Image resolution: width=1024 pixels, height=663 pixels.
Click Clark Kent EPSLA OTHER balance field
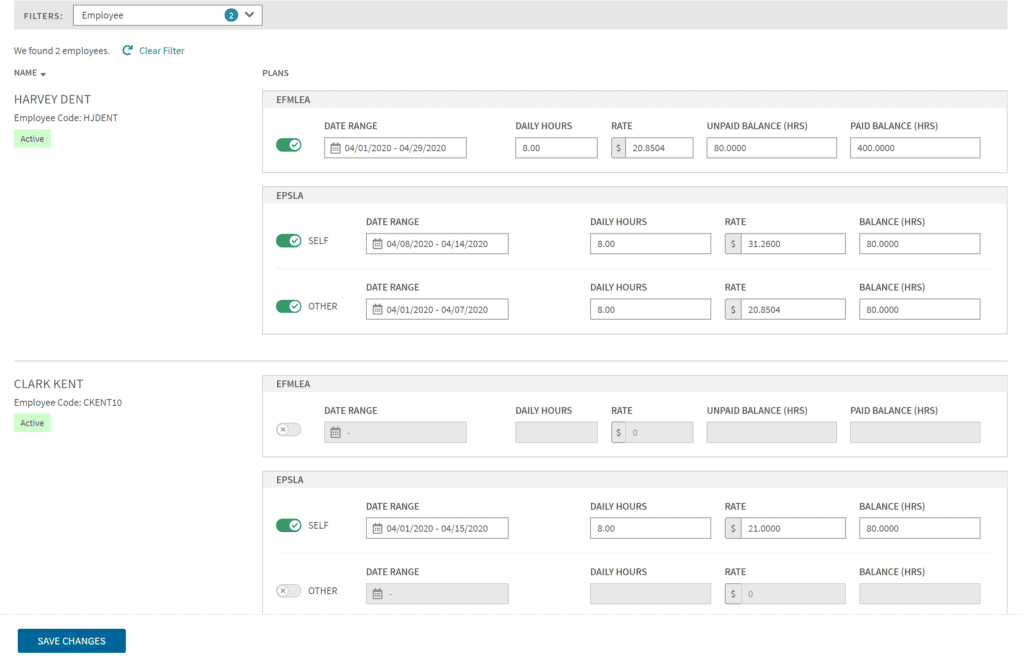[920, 594]
